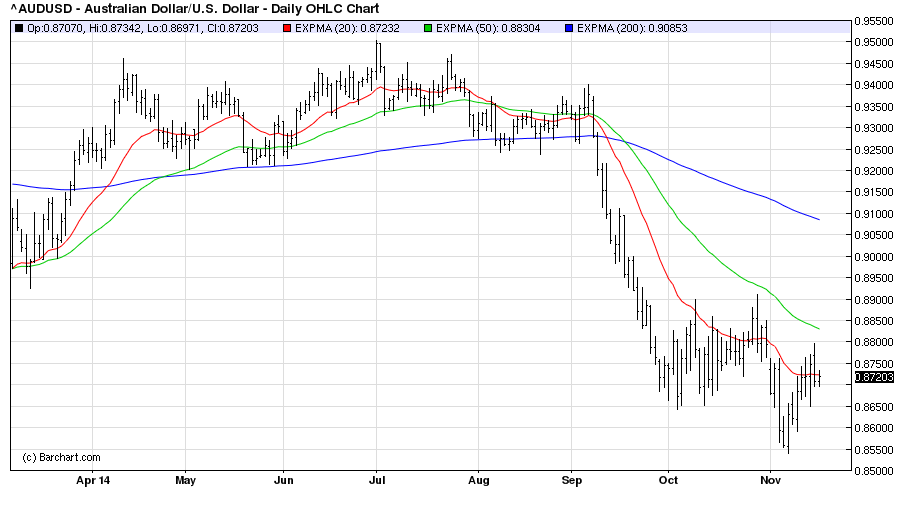Select the Jul marker on the date axis

(x=377, y=480)
